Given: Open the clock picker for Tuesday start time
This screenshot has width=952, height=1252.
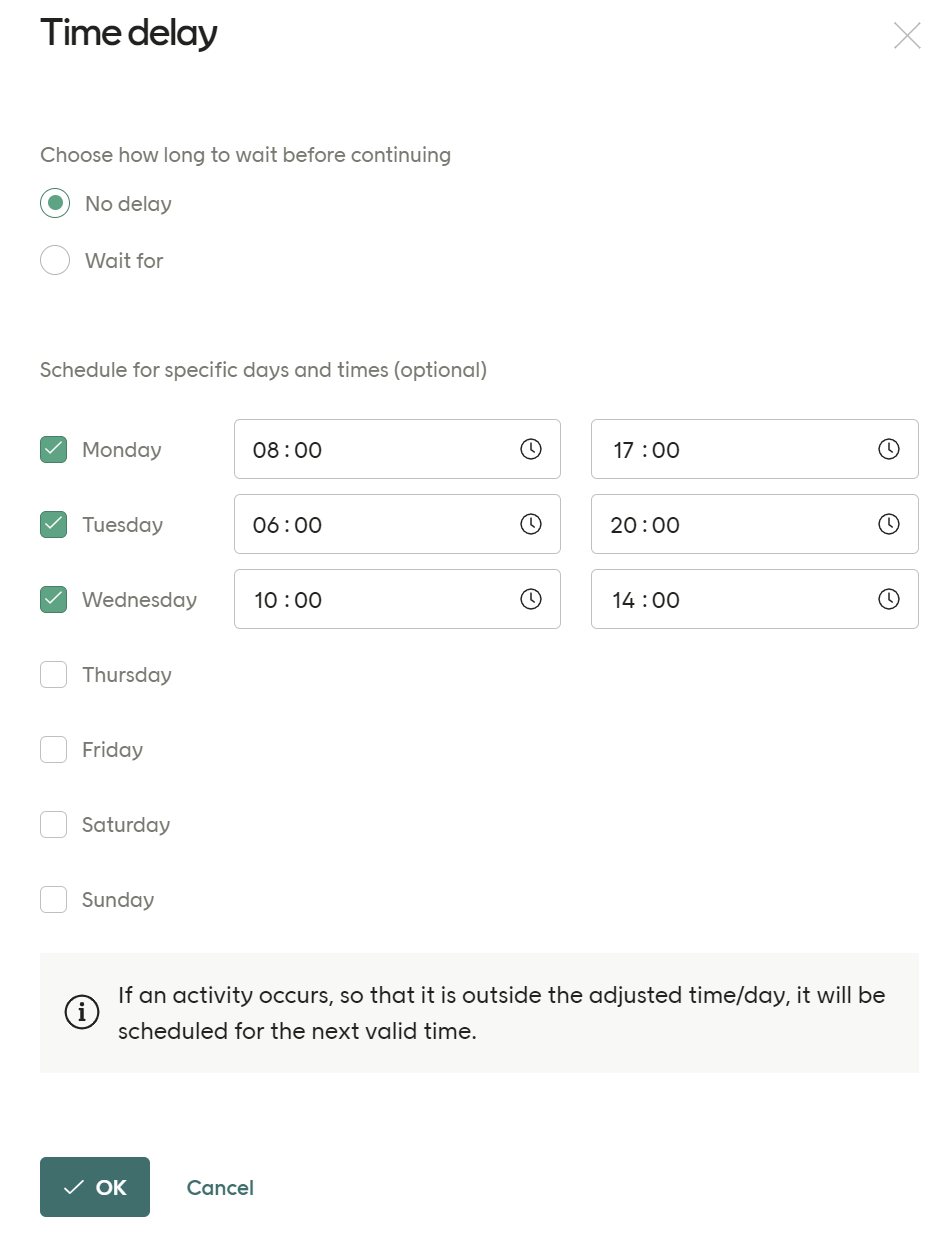Looking at the screenshot, I should (530, 524).
